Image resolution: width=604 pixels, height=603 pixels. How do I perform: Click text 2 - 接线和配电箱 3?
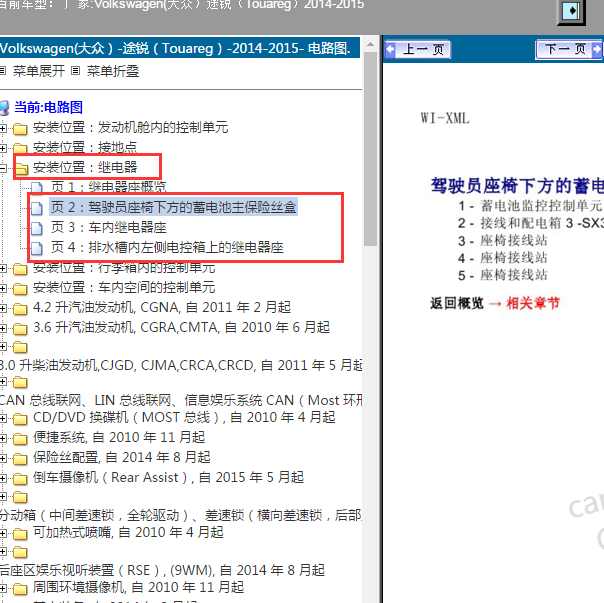[x=531, y=223]
